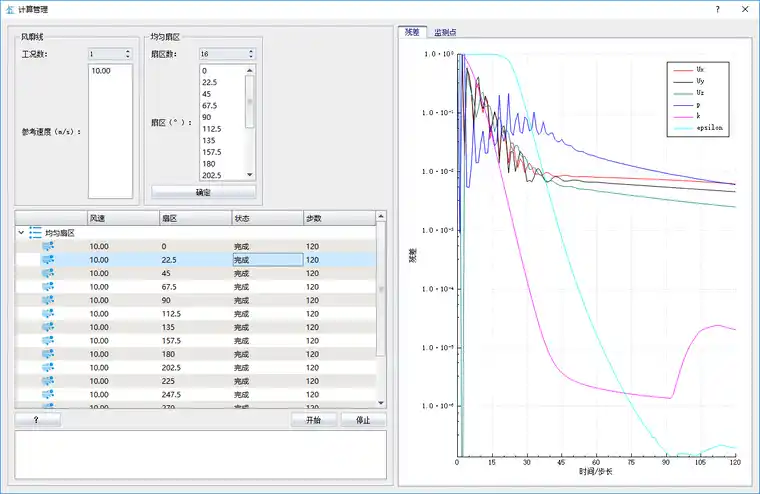Increase the 工况数 spinner value

pos(127,51)
